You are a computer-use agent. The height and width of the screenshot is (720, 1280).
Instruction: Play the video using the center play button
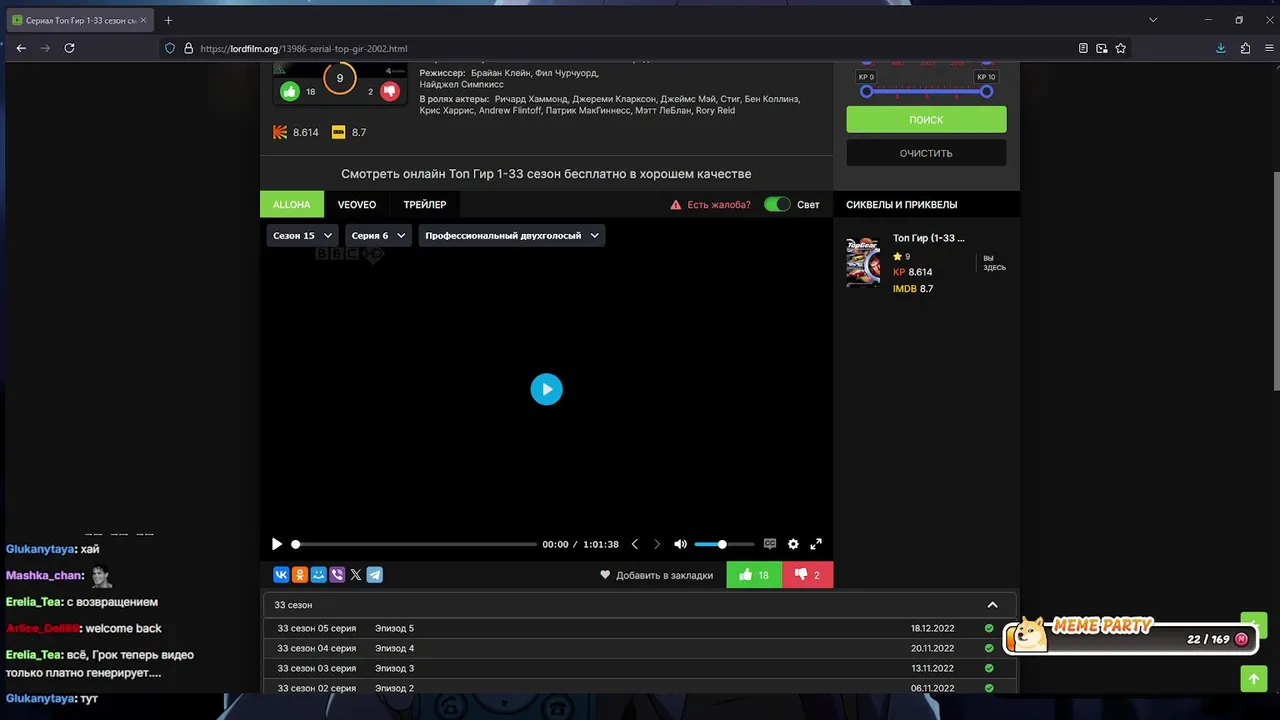(546, 389)
